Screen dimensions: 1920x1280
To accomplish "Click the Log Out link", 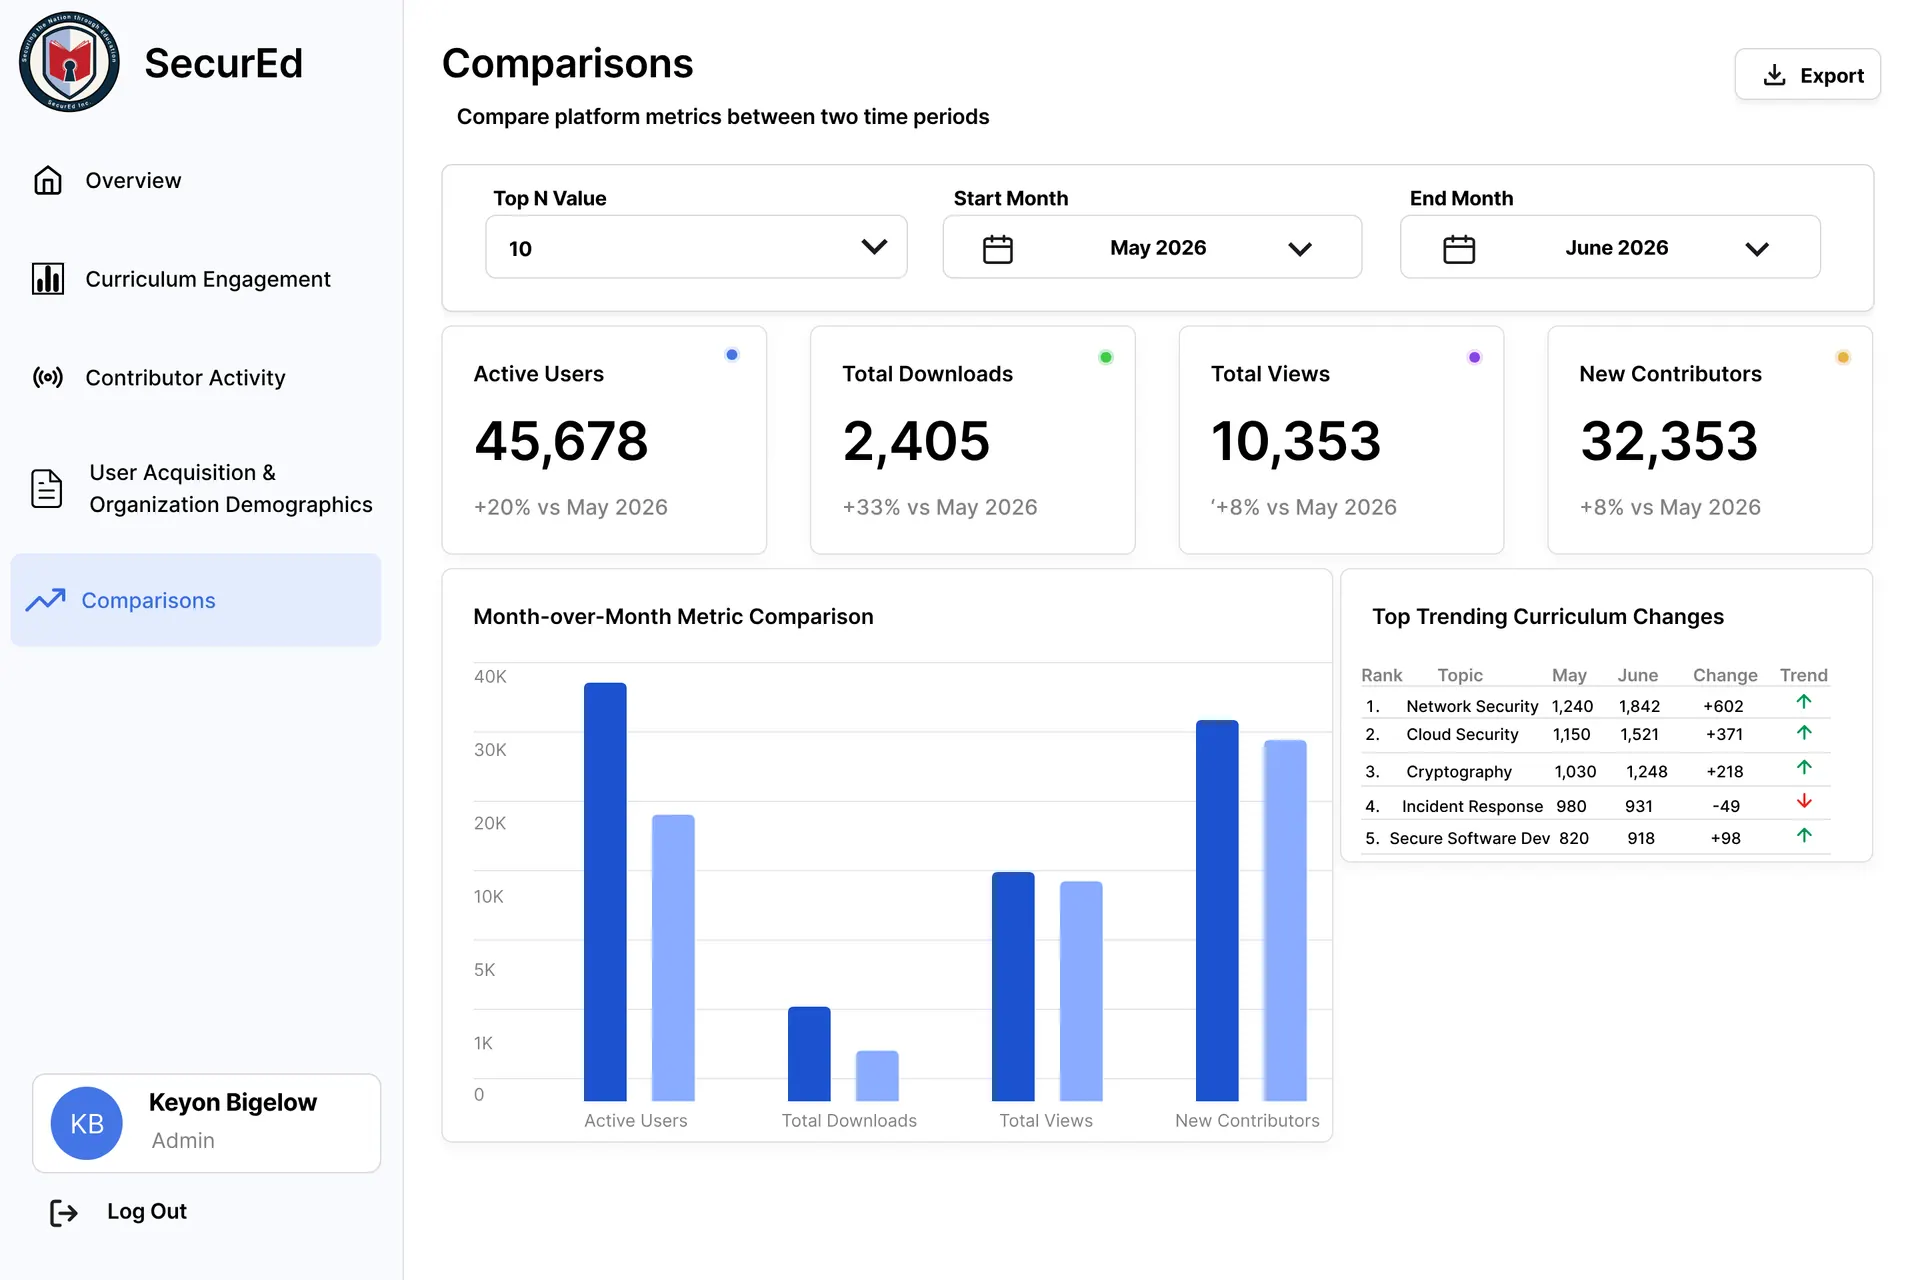I will pos(147,1212).
